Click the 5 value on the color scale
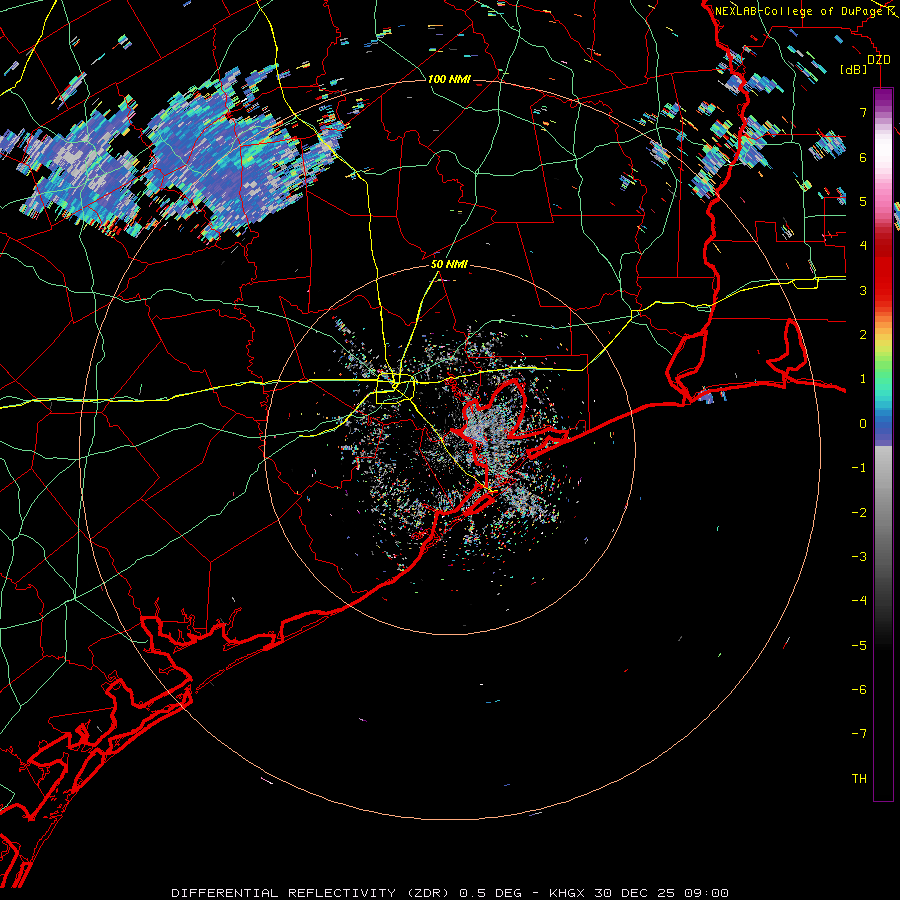 (x=863, y=201)
